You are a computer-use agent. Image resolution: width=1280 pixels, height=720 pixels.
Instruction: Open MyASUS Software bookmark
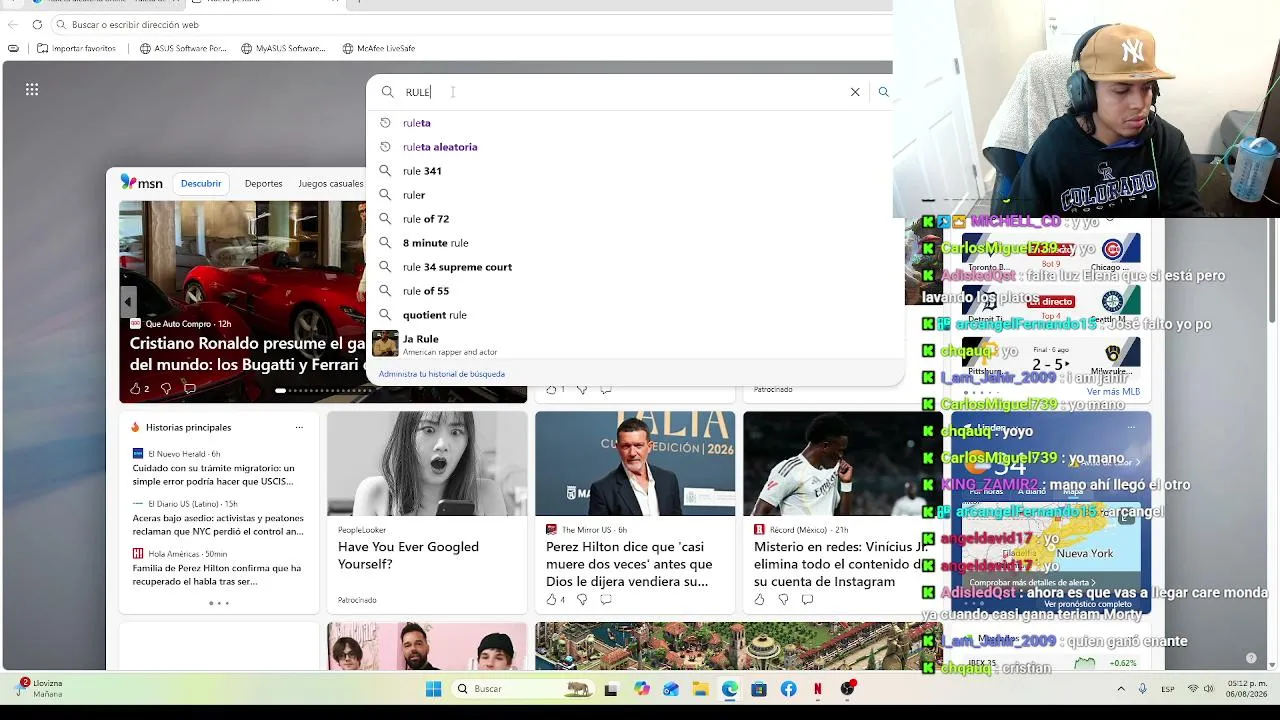[x=284, y=48]
